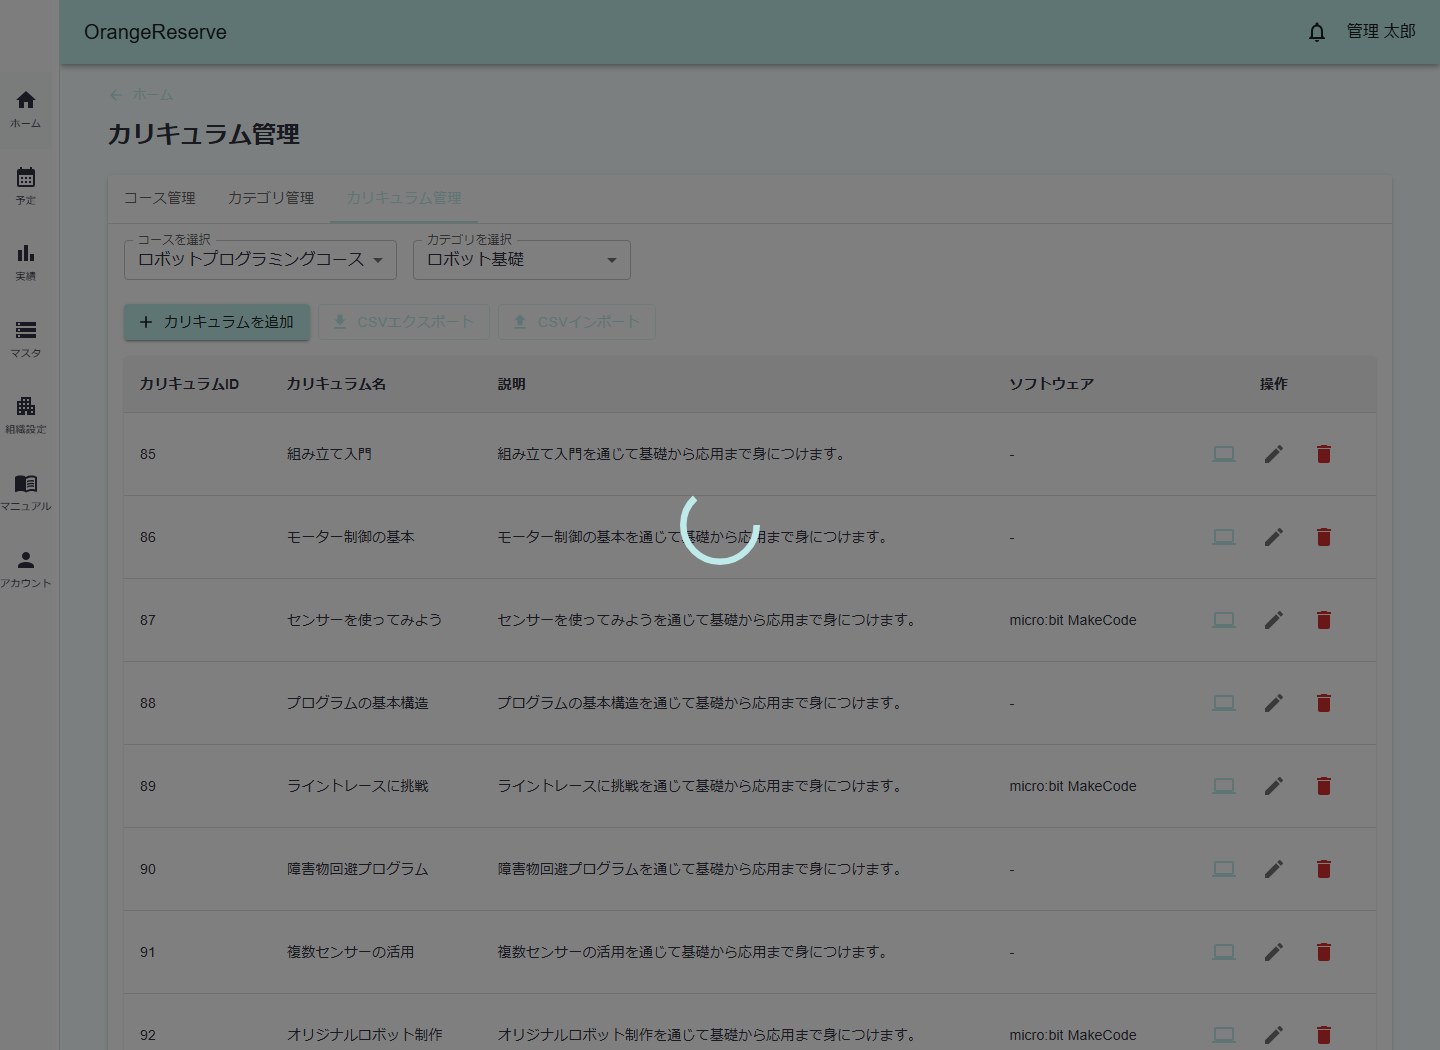Screen dimensions: 1440x1050
Task: Edit 障害物回避プログラム row
Action: coord(1273,869)
